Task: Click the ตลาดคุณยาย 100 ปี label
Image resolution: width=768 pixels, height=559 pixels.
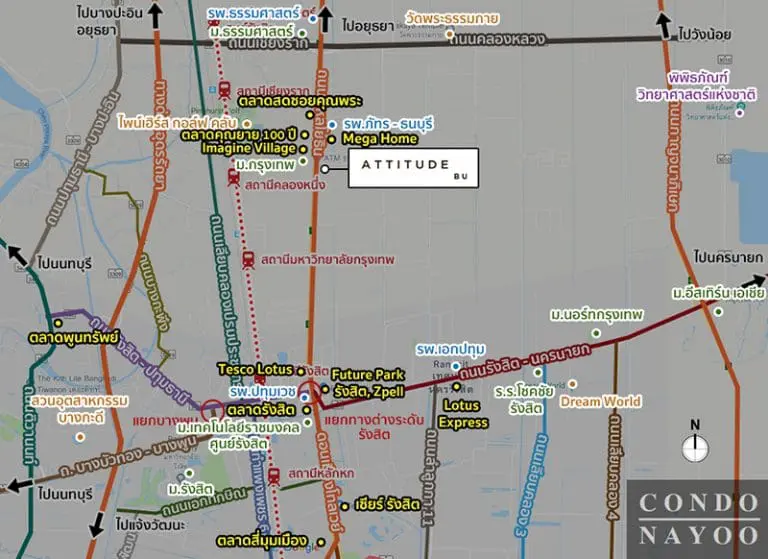Action: click(239, 135)
